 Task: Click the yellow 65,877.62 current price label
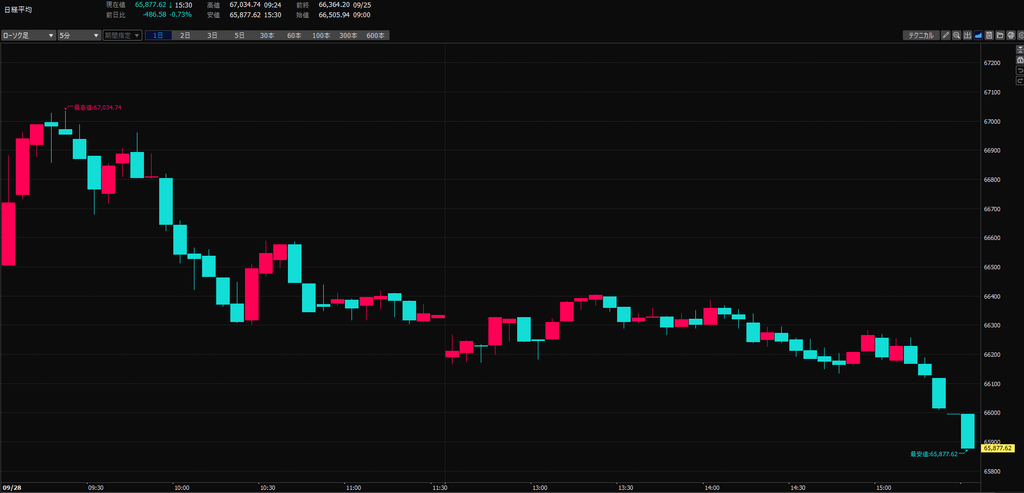click(997, 448)
